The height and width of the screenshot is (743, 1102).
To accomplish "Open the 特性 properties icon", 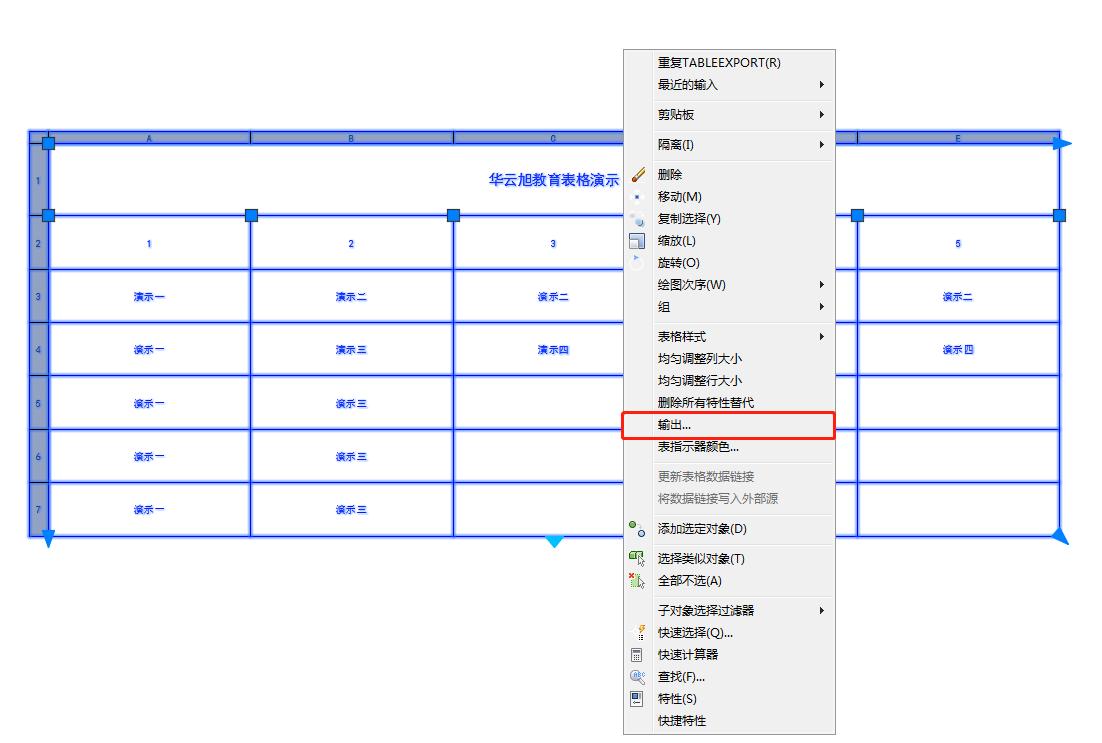I will coord(637,699).
